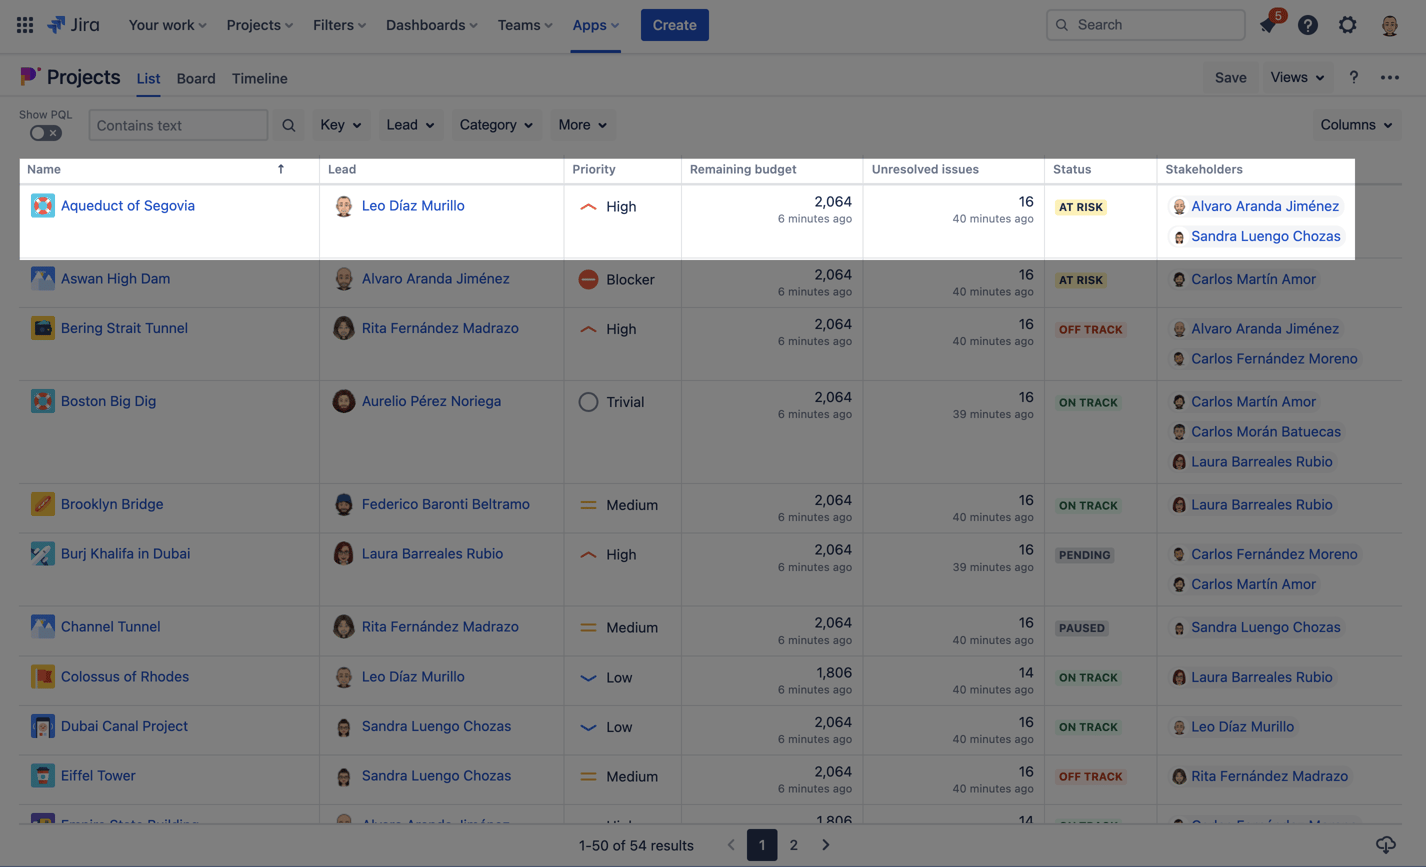1426x867 pixels.
Task: Click the Contains text input field
Action: (x=178, y=125)
